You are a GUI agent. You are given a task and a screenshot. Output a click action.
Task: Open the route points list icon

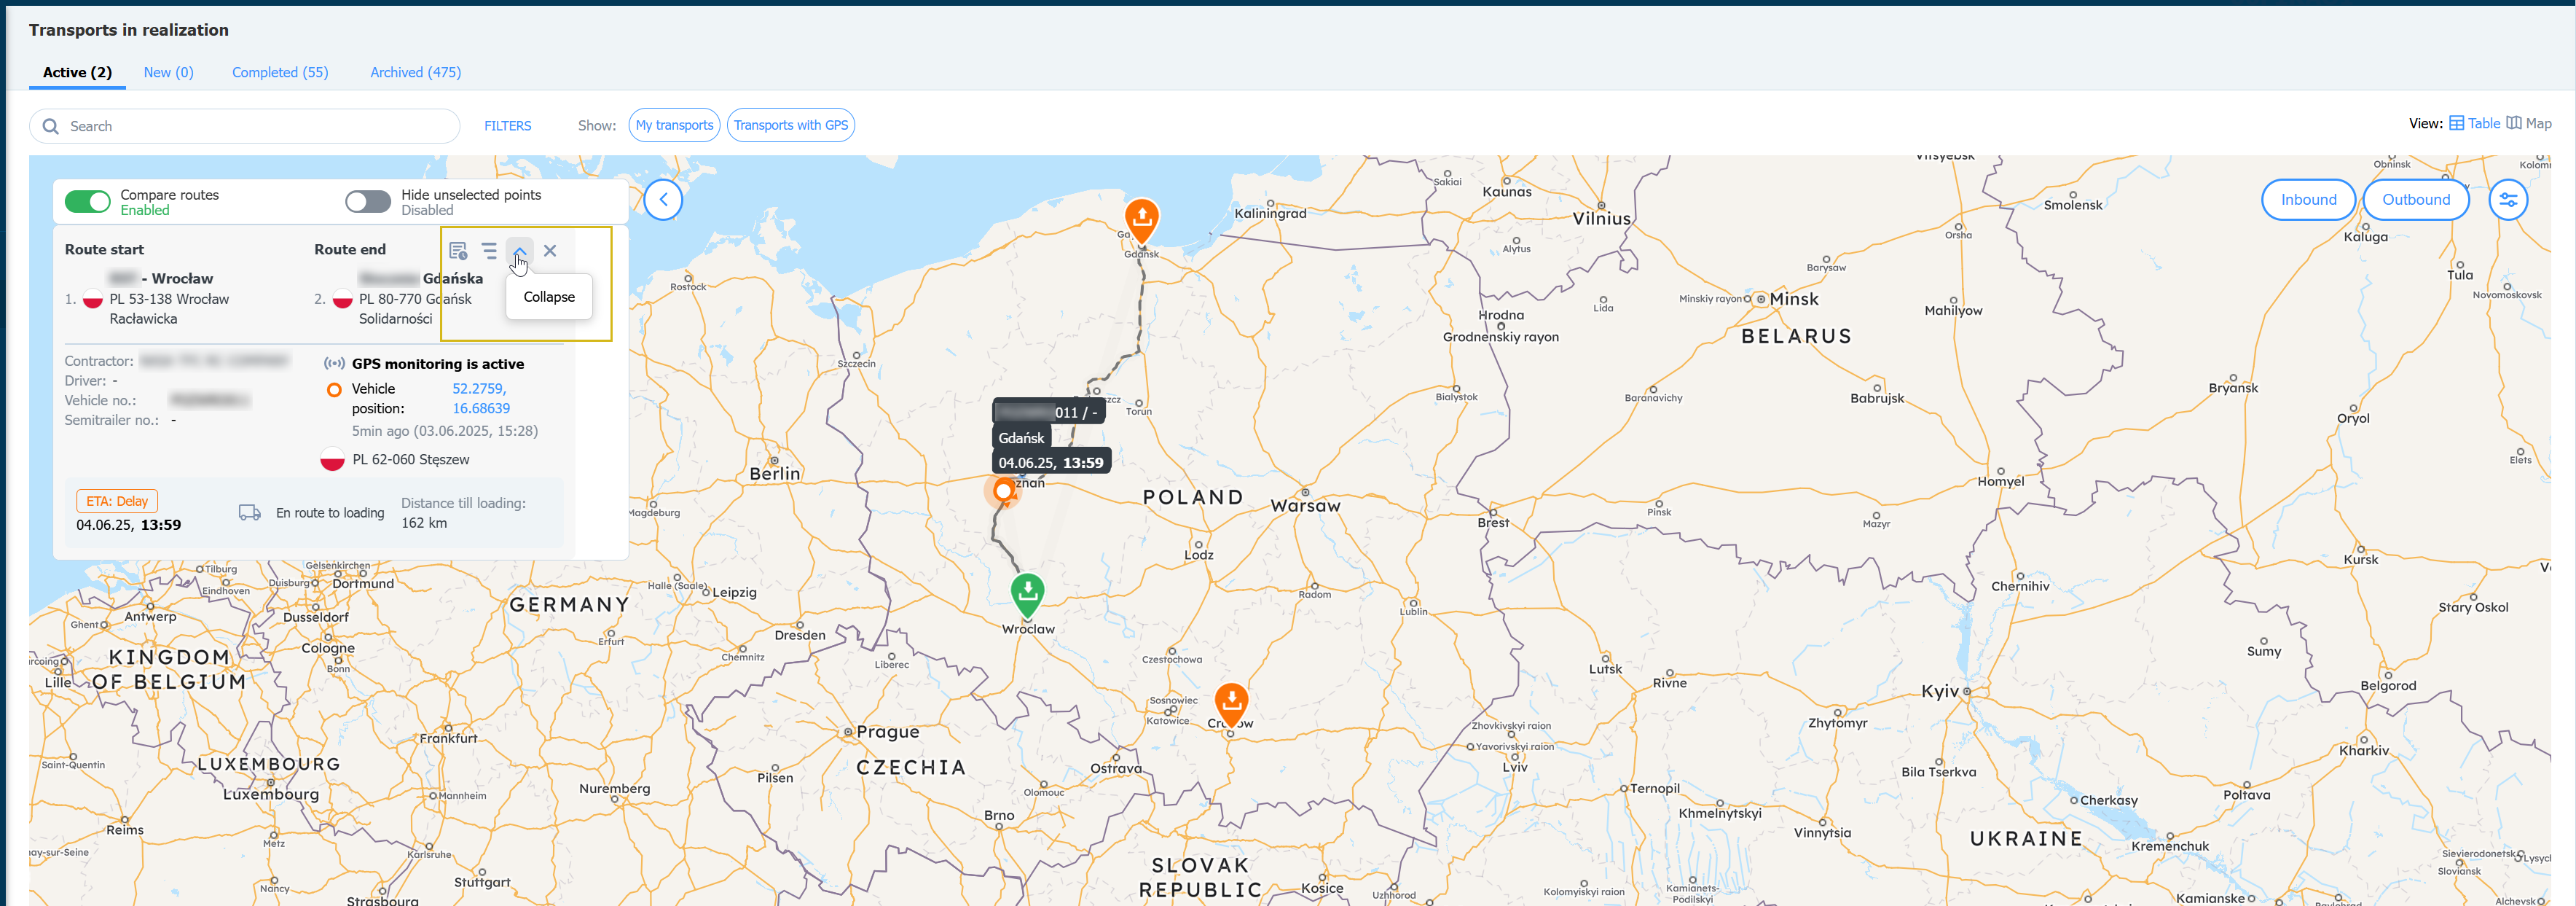[x=489, y=251]
